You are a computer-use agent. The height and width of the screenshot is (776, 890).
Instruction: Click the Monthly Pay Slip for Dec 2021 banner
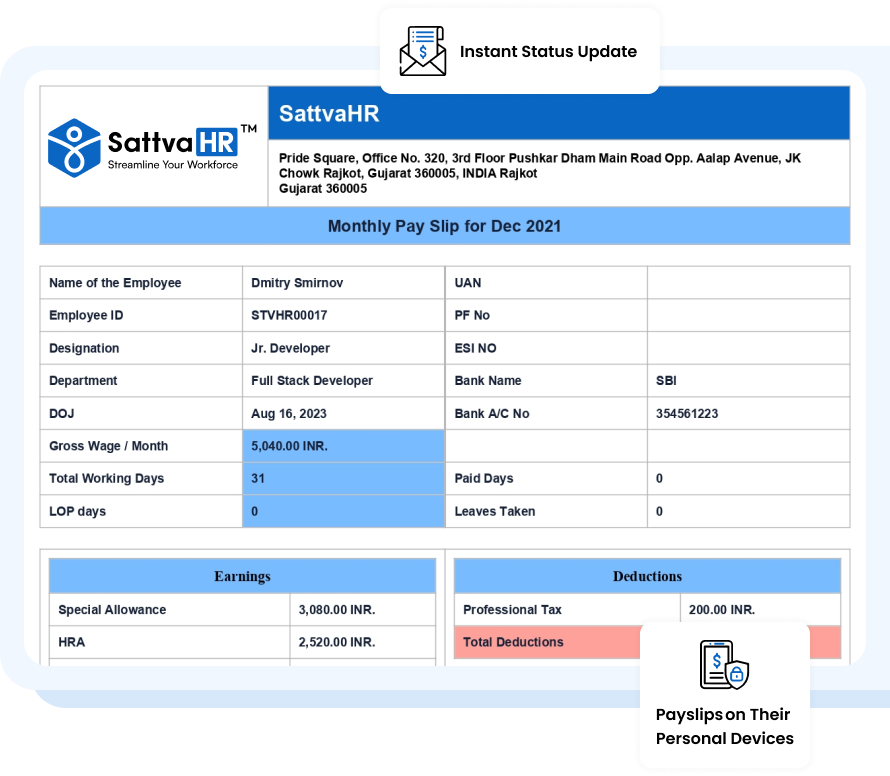pos(444,226)
